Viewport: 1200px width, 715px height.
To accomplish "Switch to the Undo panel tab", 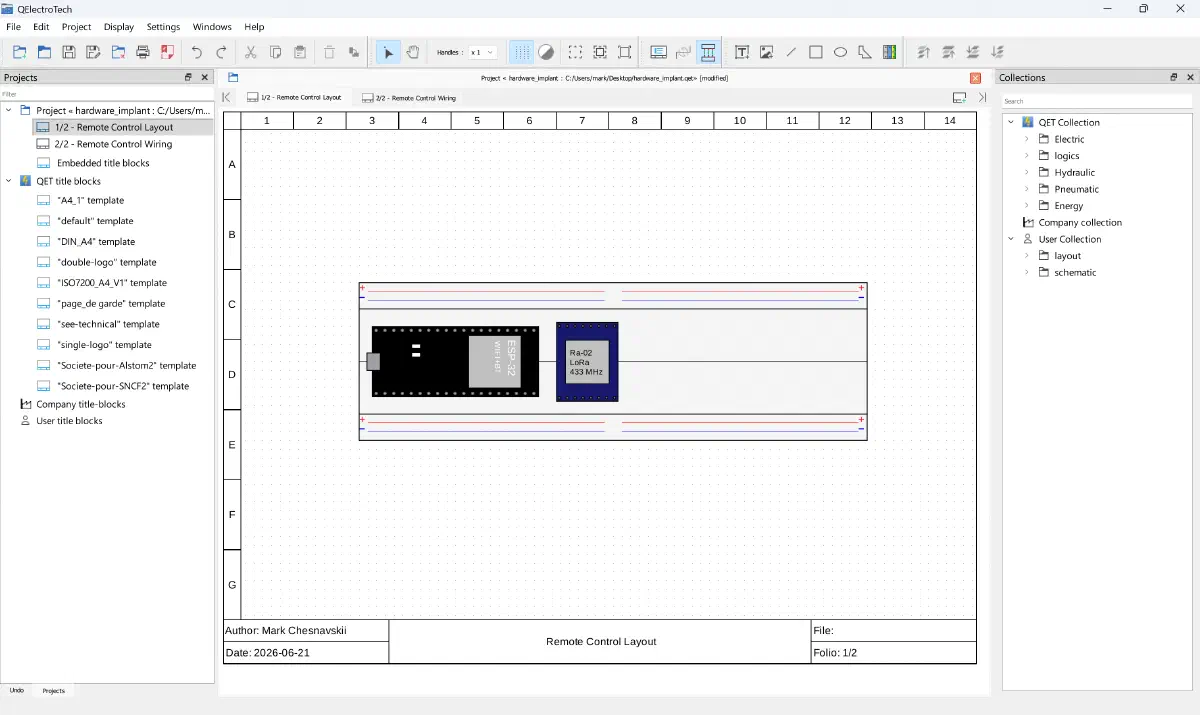I will (17, 690).
